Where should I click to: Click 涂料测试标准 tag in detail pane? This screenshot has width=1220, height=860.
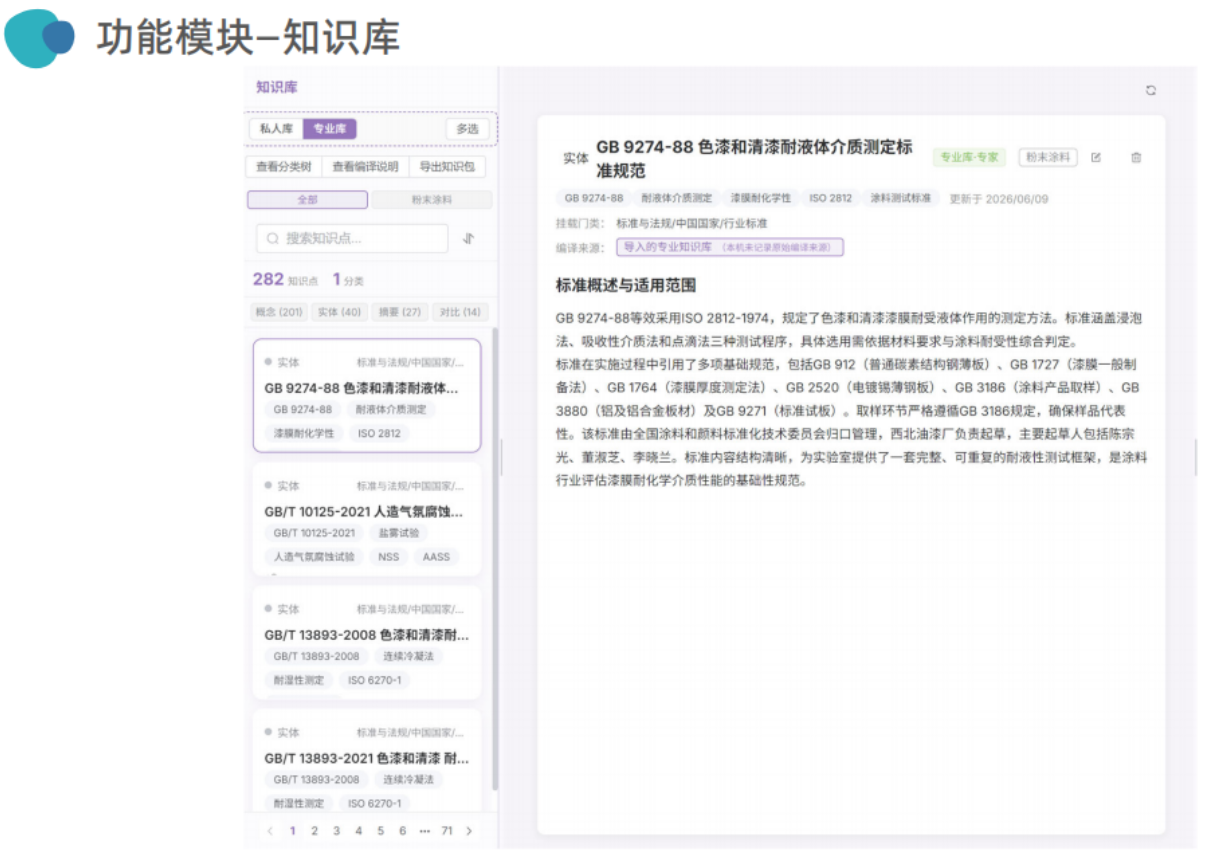900,198
